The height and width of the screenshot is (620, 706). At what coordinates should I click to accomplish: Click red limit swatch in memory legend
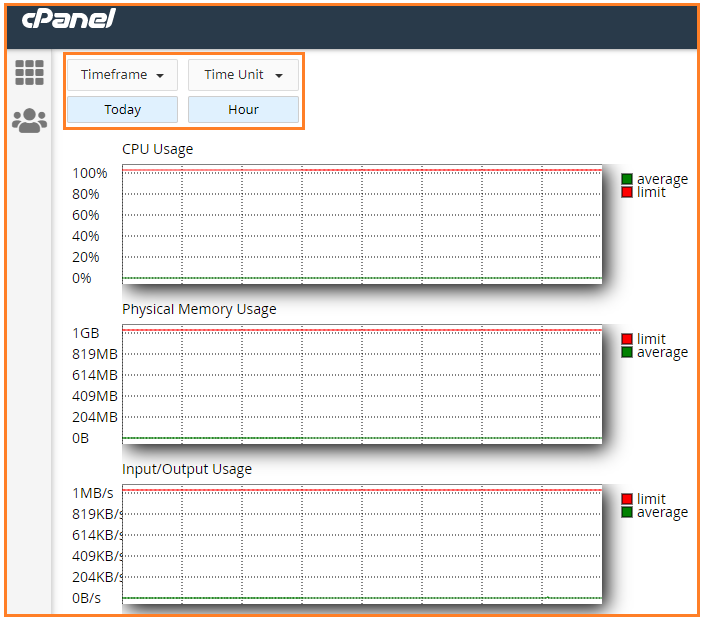click(627, 339)
